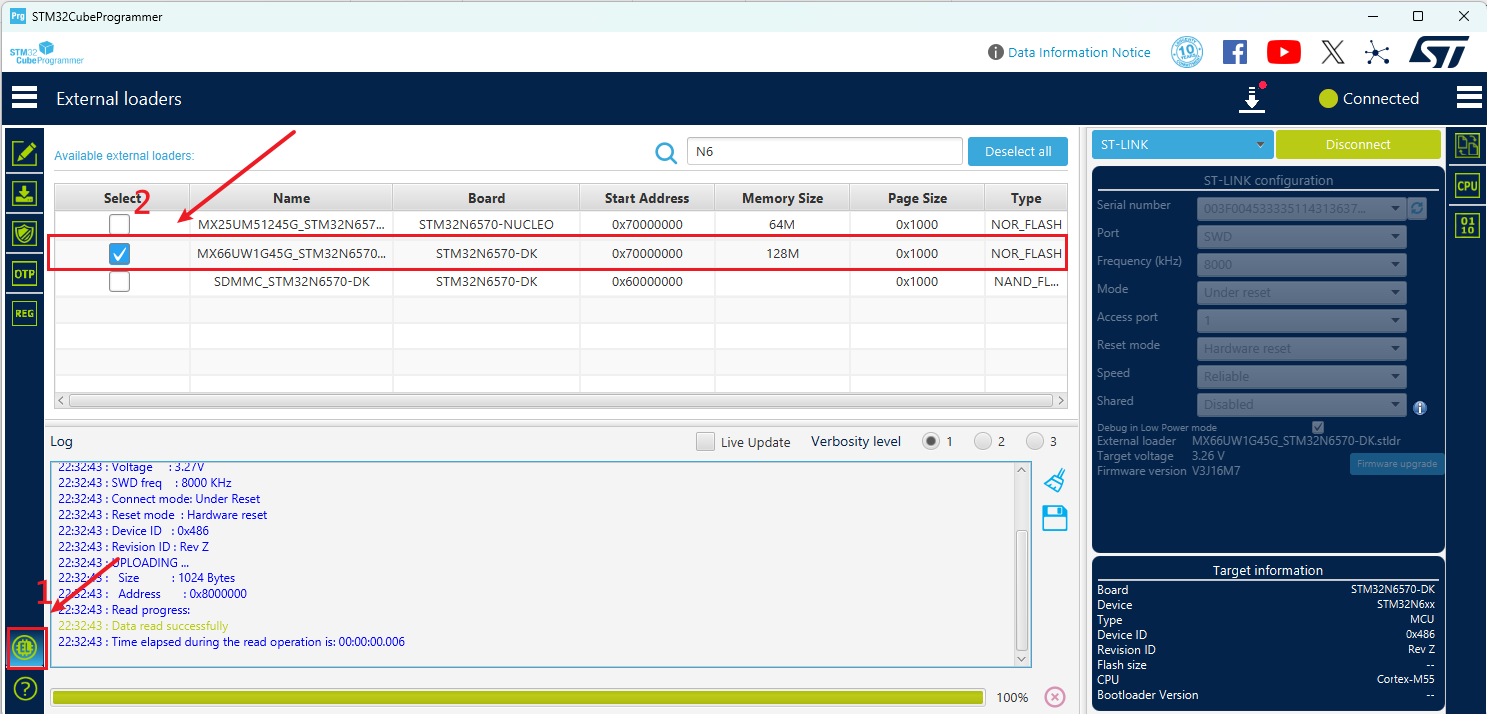Select the STM32N6570-NUCLEO board cell
This screenshot has height=714, width=1487.
[x=486, y=225]
